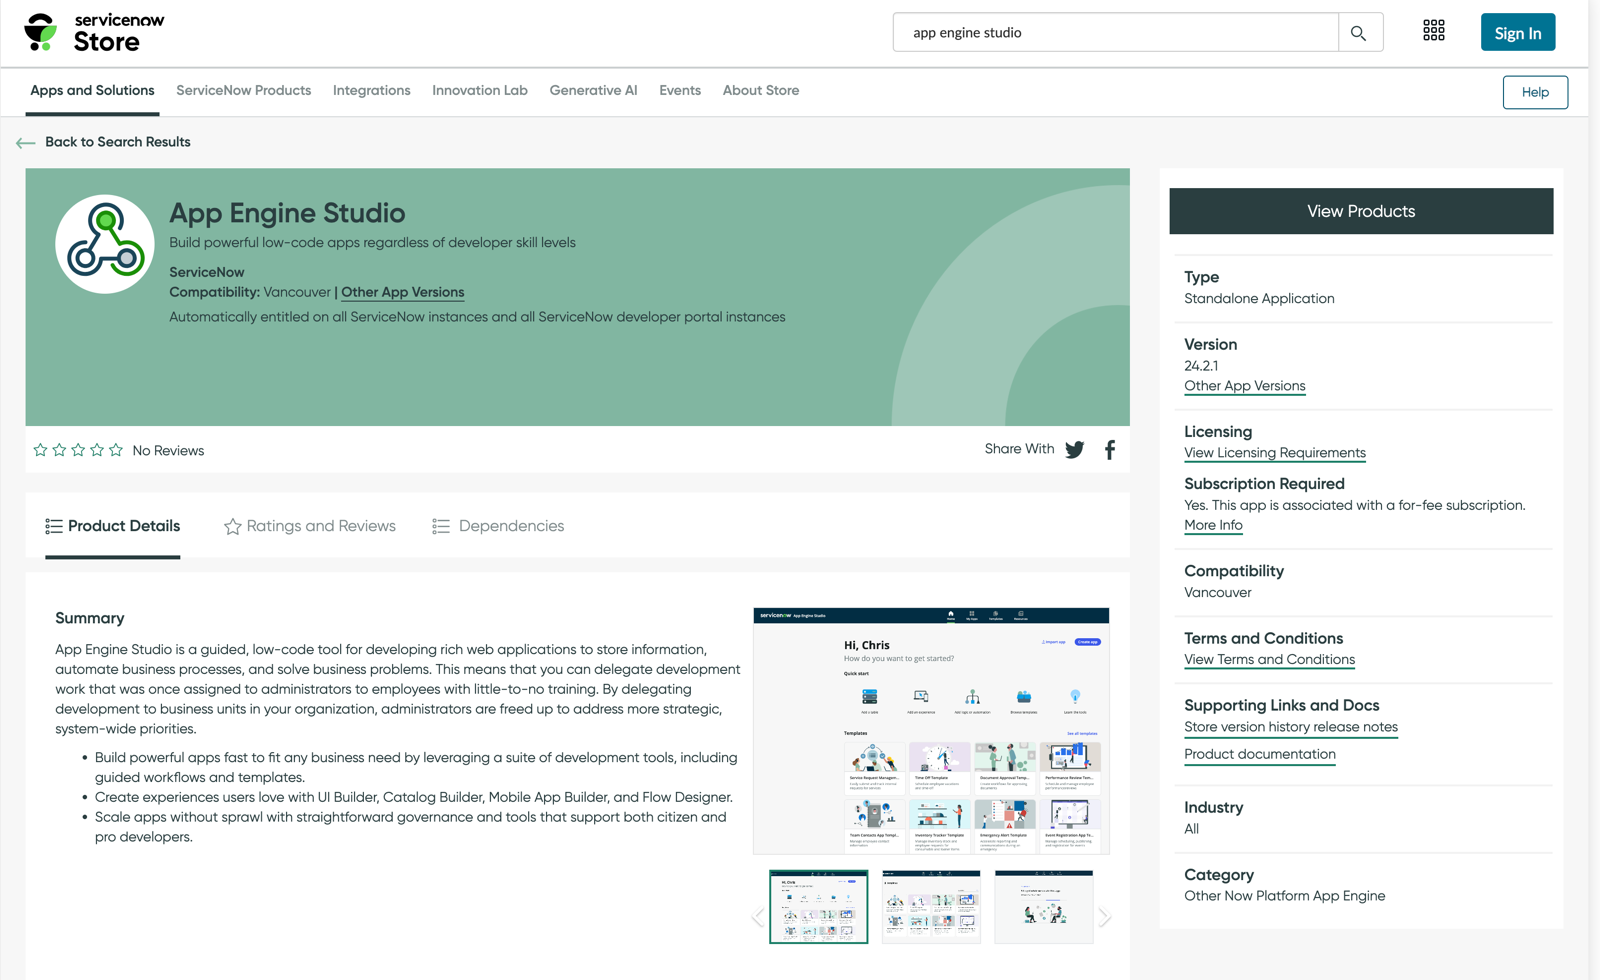Open the More Info subscription link

(x=1213, y=525)
